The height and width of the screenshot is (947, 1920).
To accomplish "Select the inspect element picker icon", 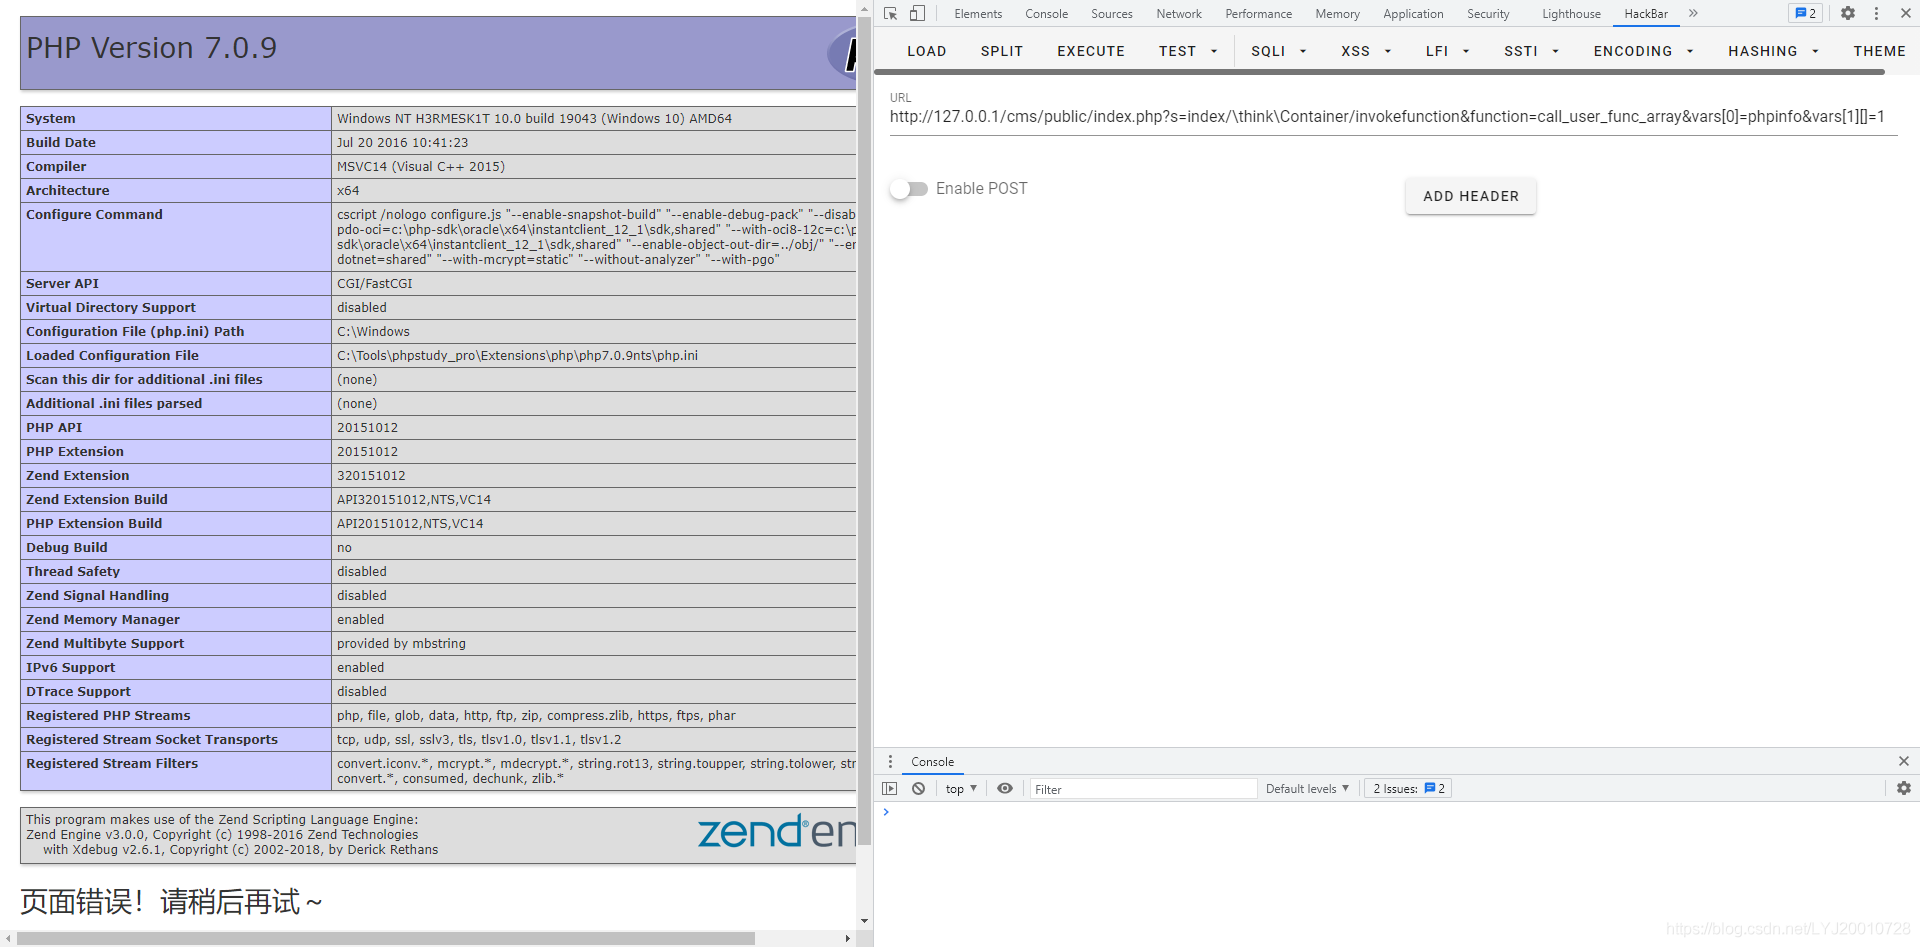I will point(890,14).
